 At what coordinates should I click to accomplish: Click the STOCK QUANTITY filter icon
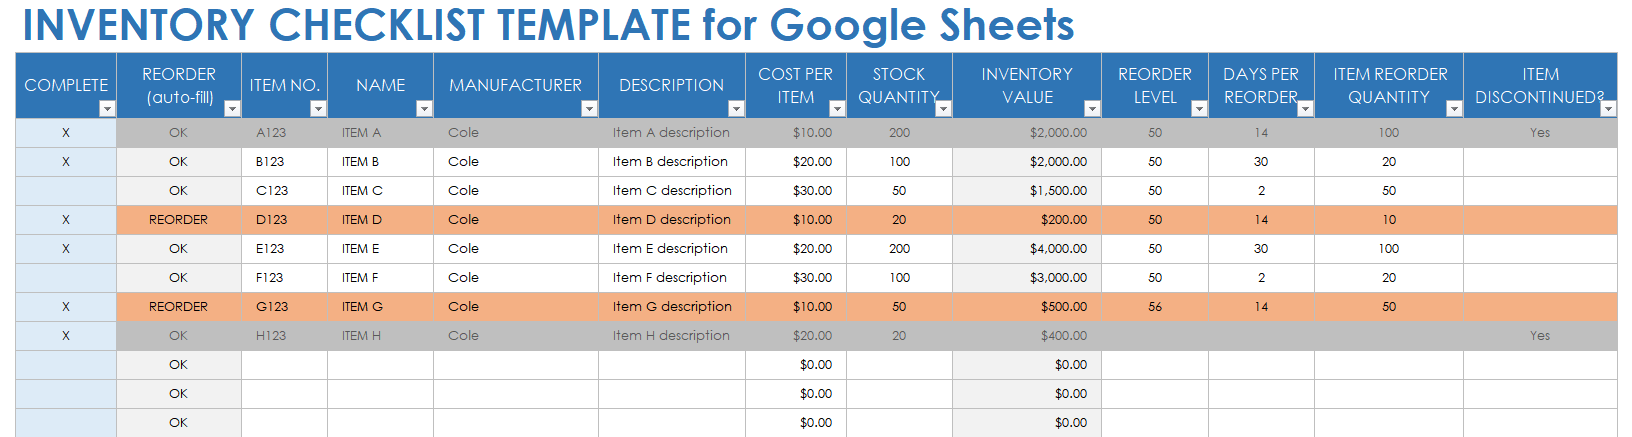coord(943,109)
